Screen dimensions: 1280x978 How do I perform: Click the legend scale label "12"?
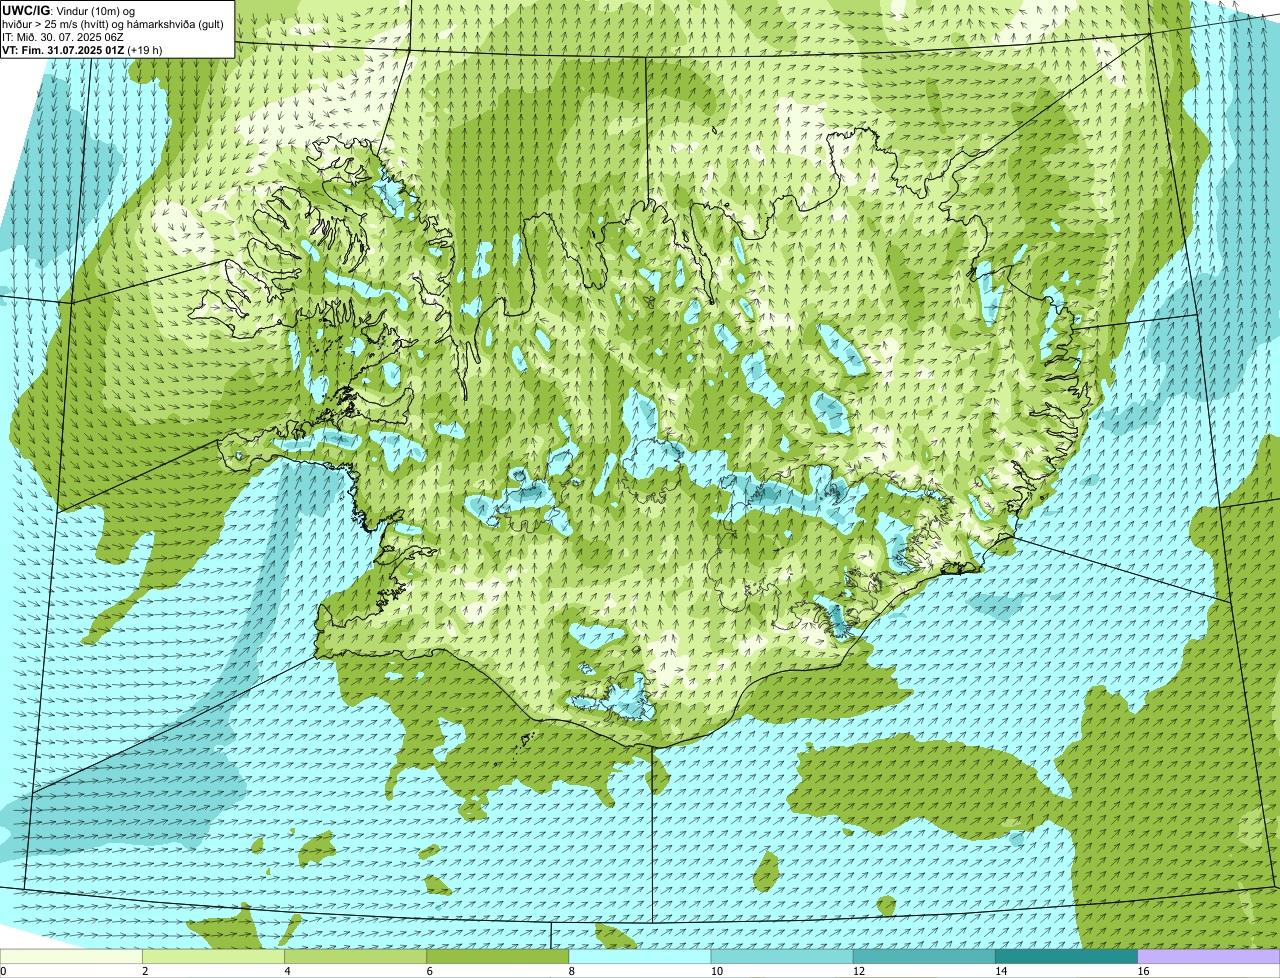click(x=858, y=971)
